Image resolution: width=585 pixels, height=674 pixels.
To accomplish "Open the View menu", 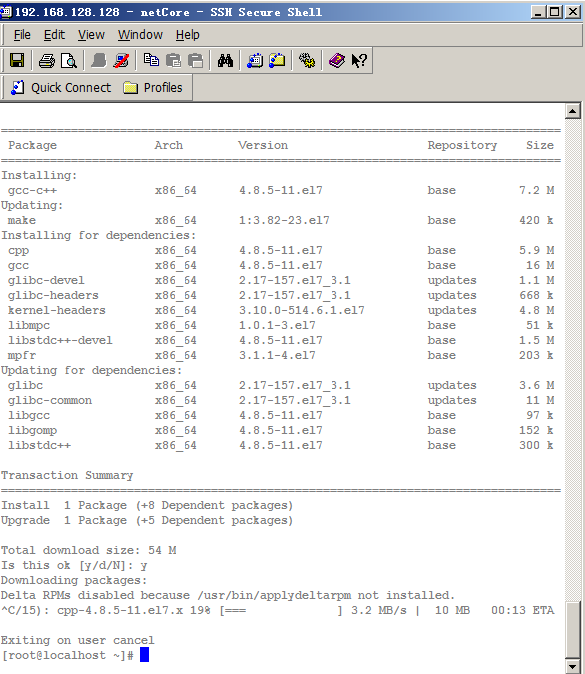I will [x=91, y=35].
